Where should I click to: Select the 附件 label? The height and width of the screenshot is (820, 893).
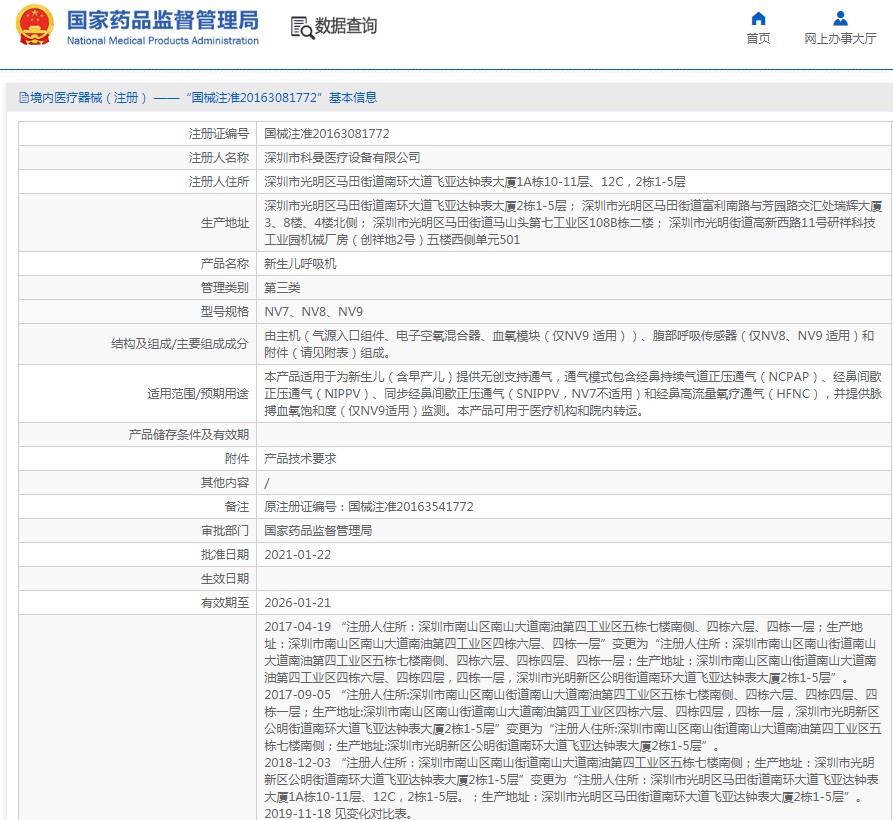pyautogui.click(x=237, y=458)
